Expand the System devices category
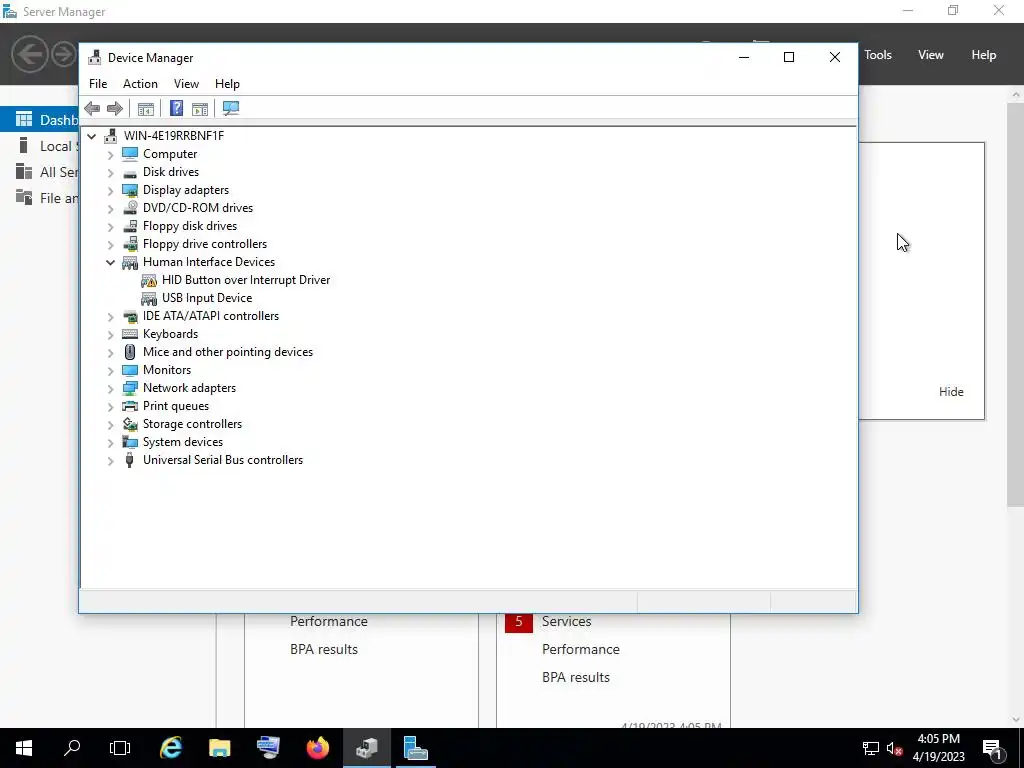This screenshot has height=768, width=1024. pos(110,442)
